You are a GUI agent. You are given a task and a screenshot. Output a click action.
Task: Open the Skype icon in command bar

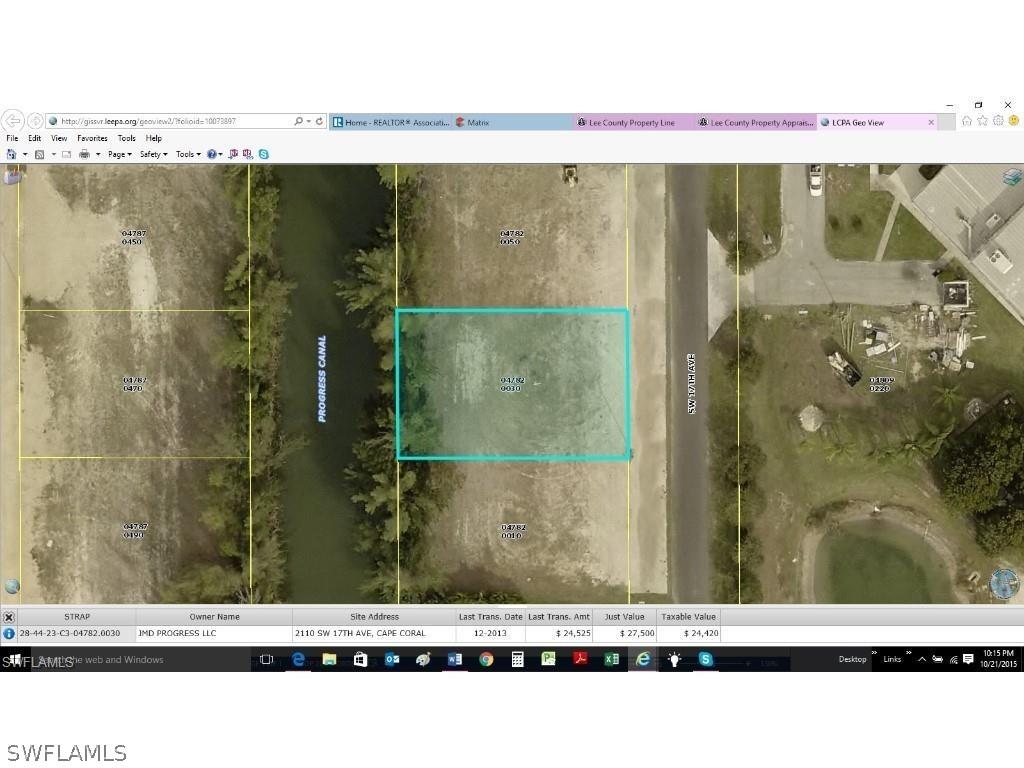(x=262, y=153)
